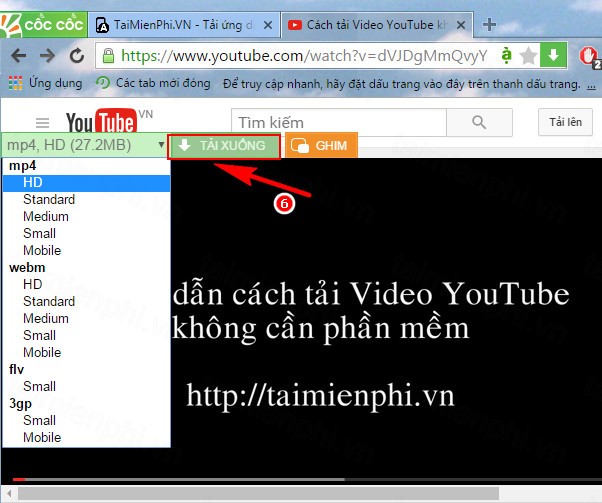This screenshot has height=503, width=602.
Task: Select Small under webm format
Action: pyautogui.click(x=86, y=335)
